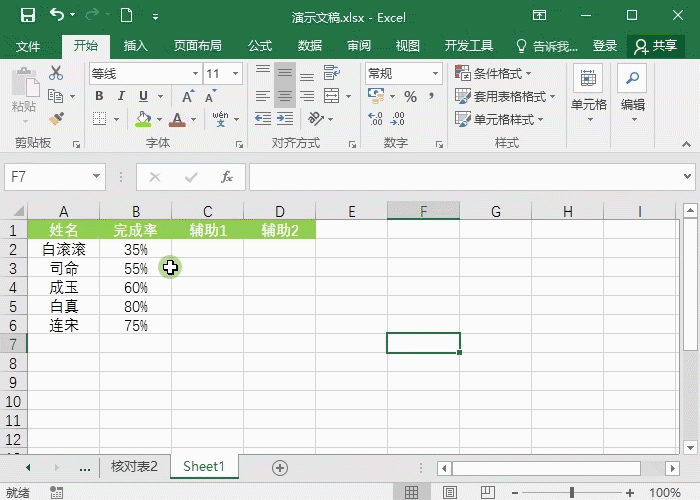
Task: Switch to the 插入 Insert tab
Action: [135, 46]
